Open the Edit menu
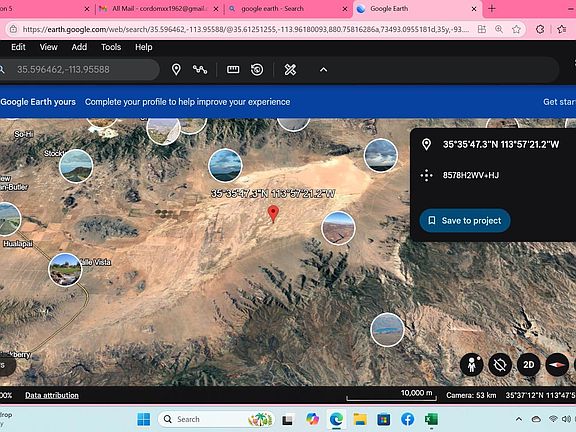The width and height of the screenshot is (576, 432). tap(18, 47)
